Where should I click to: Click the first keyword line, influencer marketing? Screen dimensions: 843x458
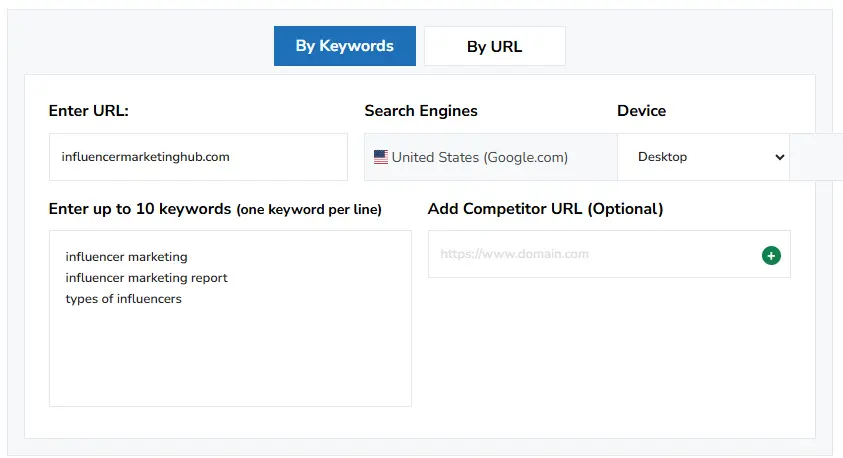tap(127, 257)
